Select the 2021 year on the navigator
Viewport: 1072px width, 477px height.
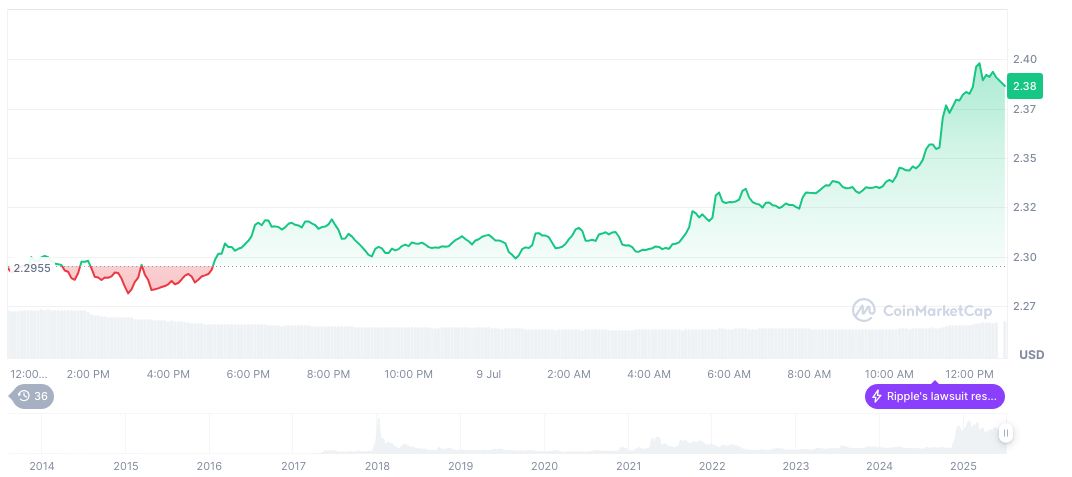(x=628, y=466)
